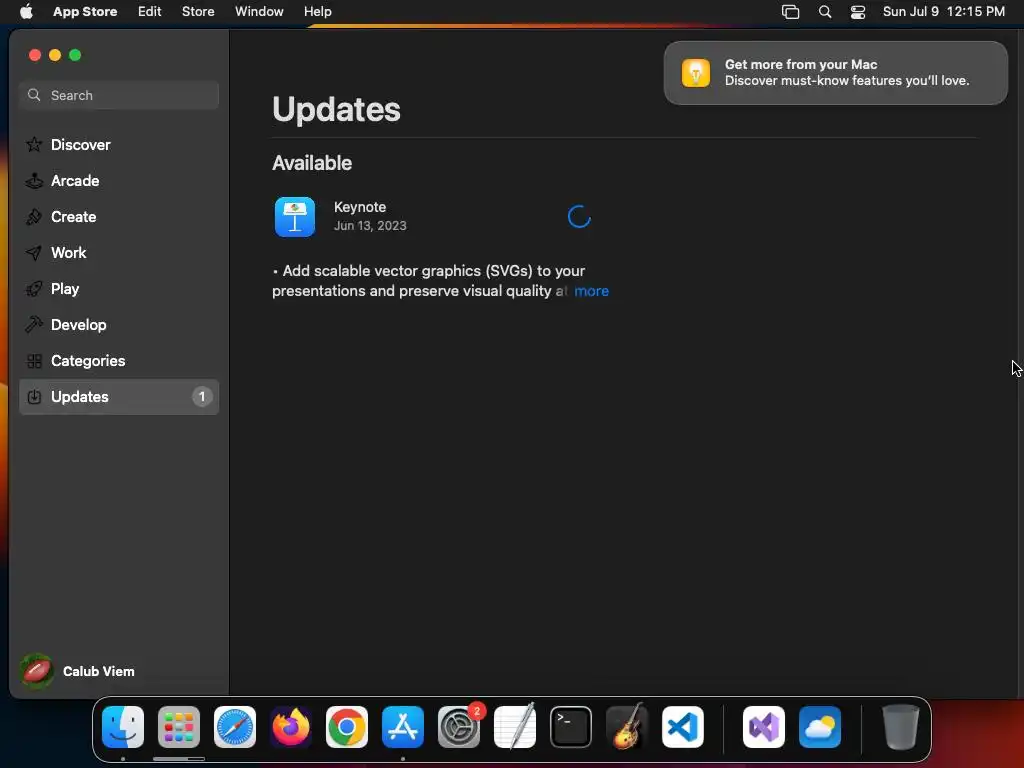Viewport: 1024px width, 768px height.
Task: Open the Keynote update entry title
Action: 360,207
